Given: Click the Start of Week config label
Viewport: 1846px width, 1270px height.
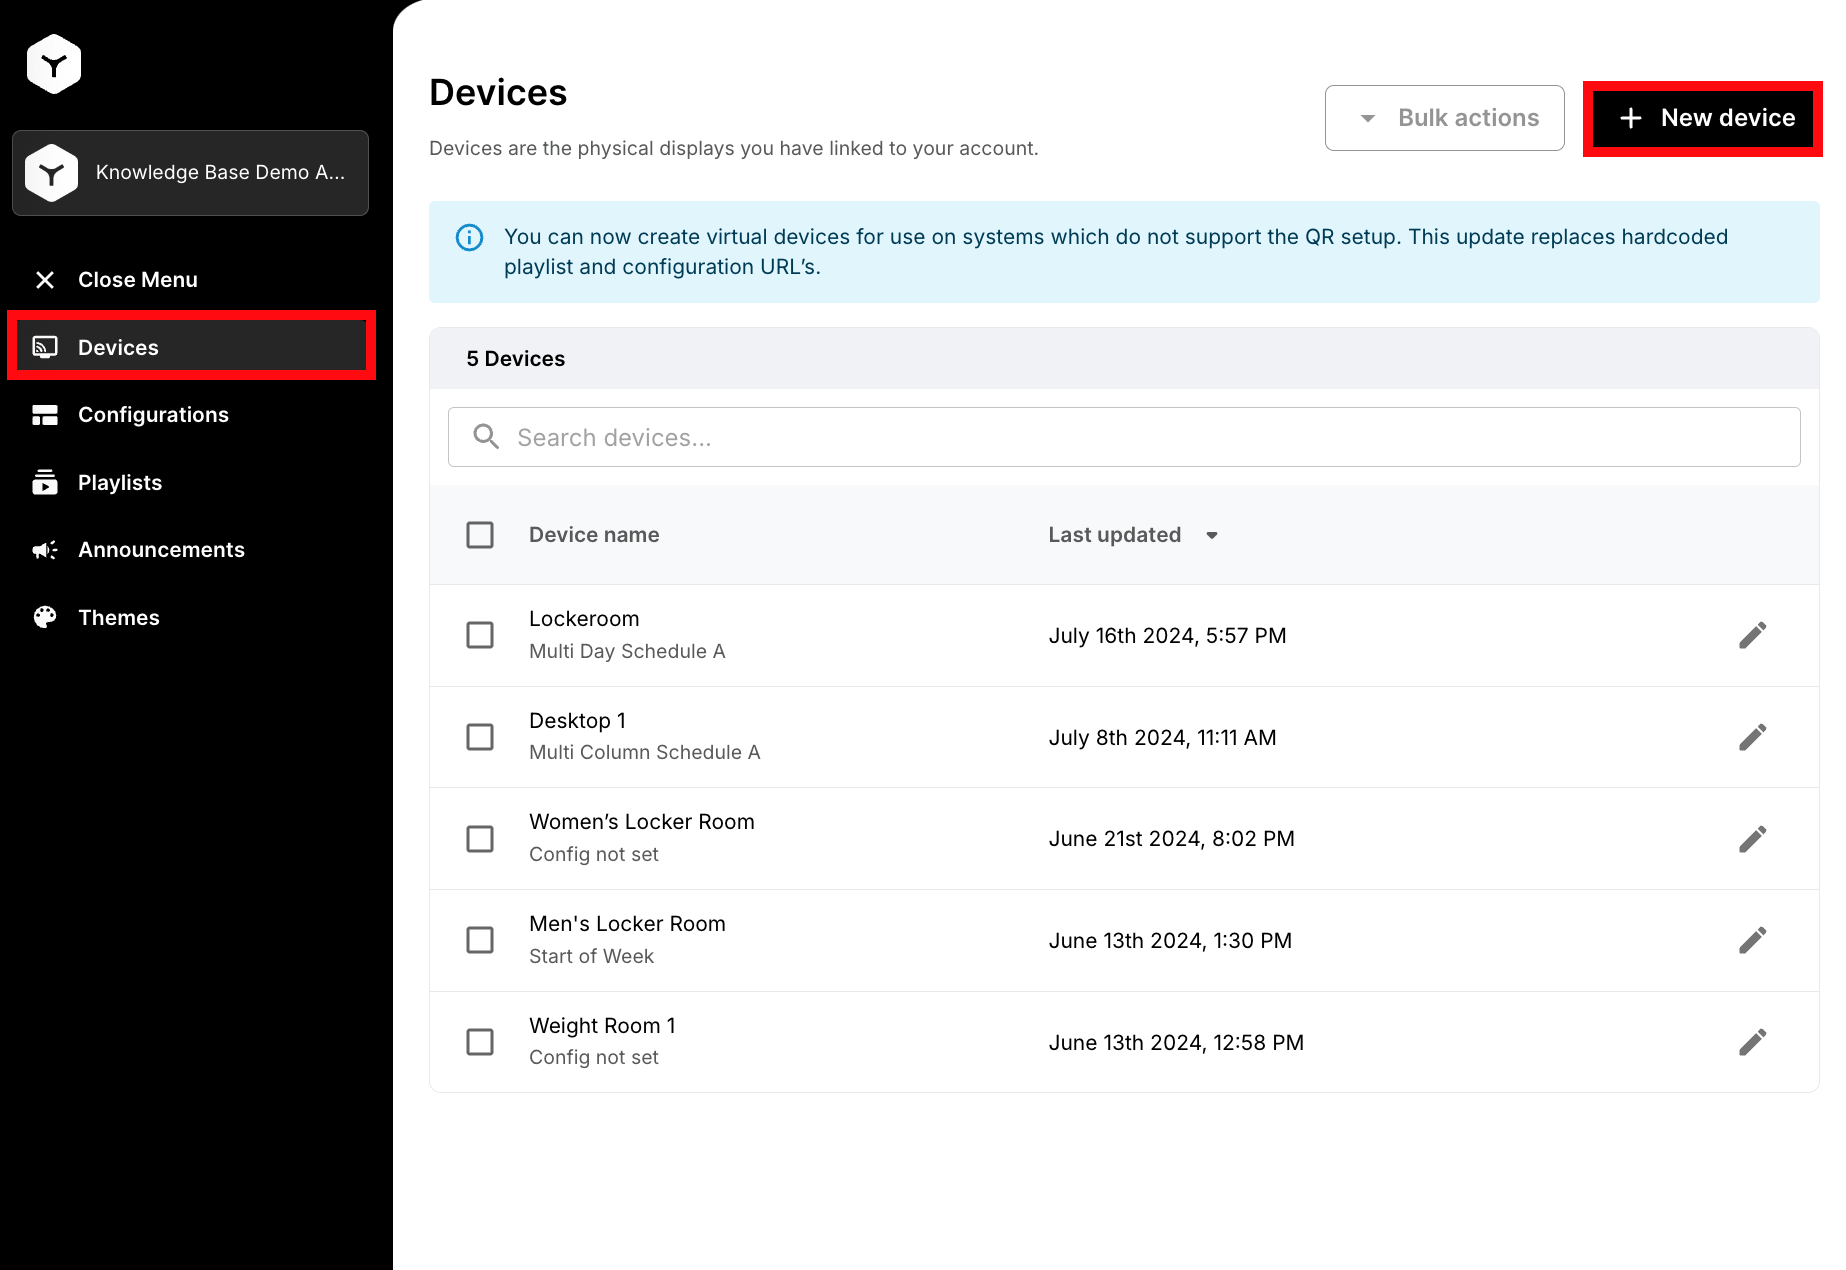Looking at the screenshot, I should click(591, 956).
